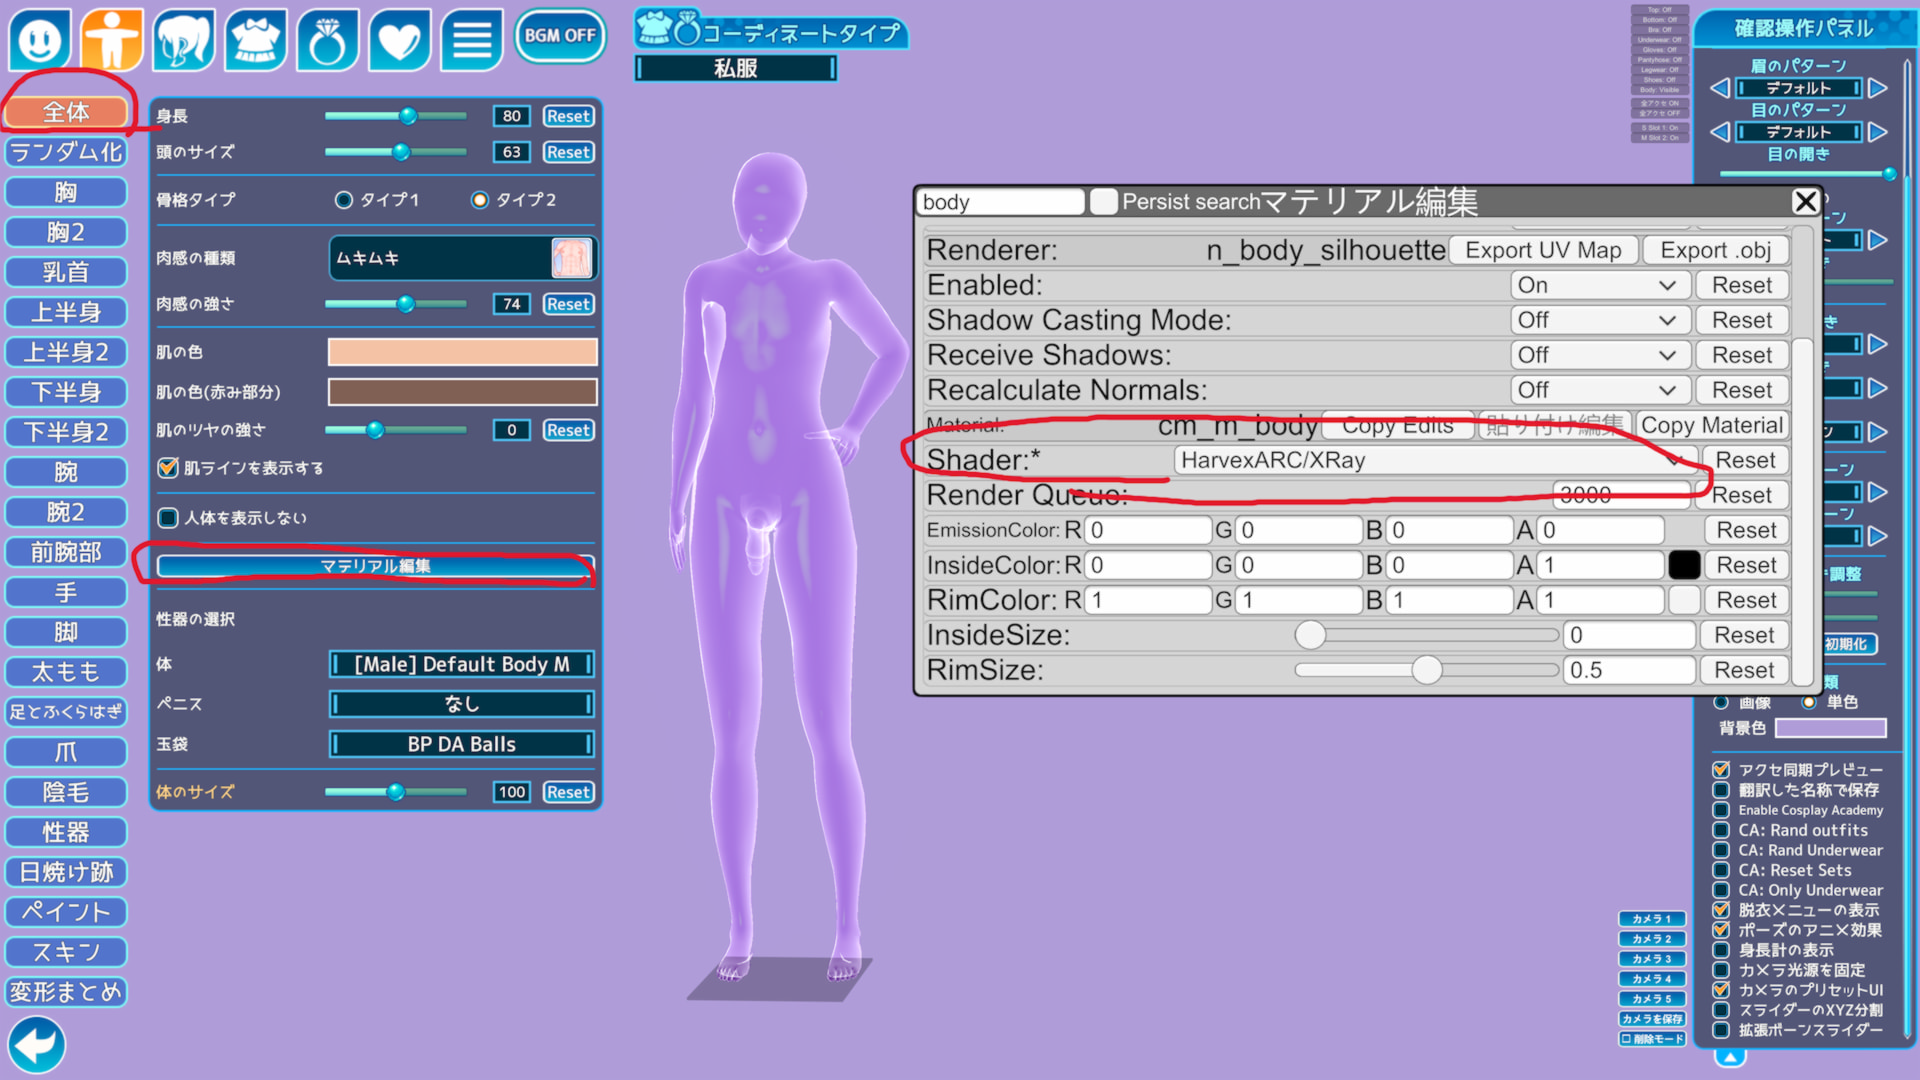Click next arrow for 目のパターン

tap(1878, 132)
